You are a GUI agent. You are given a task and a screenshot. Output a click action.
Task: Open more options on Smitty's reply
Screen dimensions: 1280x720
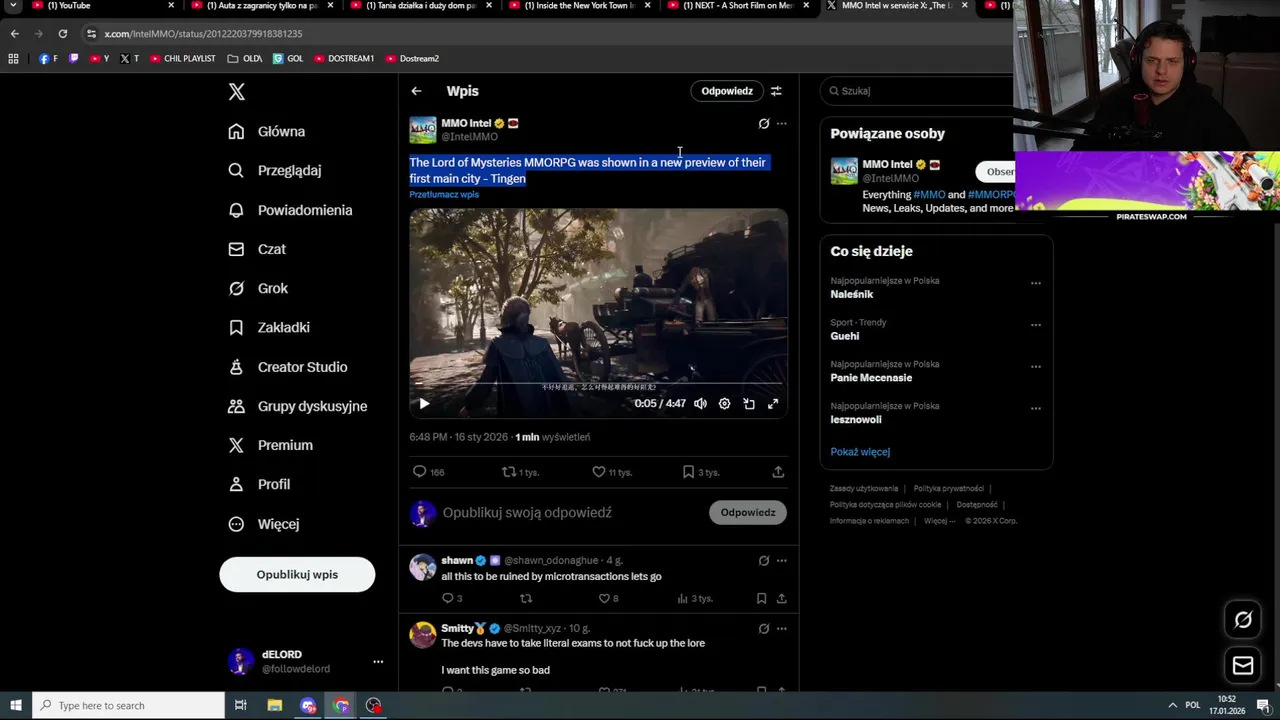coord(782,629)
